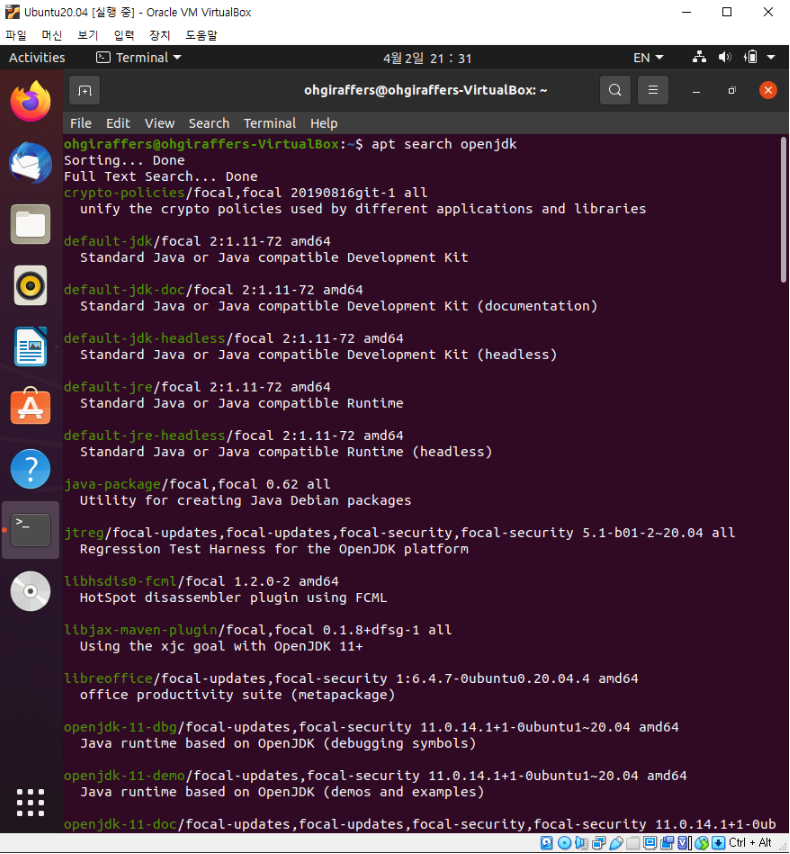Click VirtualBox network adapters status icon
The height and width of the screenshot is (854, 790).
point(599,843)
